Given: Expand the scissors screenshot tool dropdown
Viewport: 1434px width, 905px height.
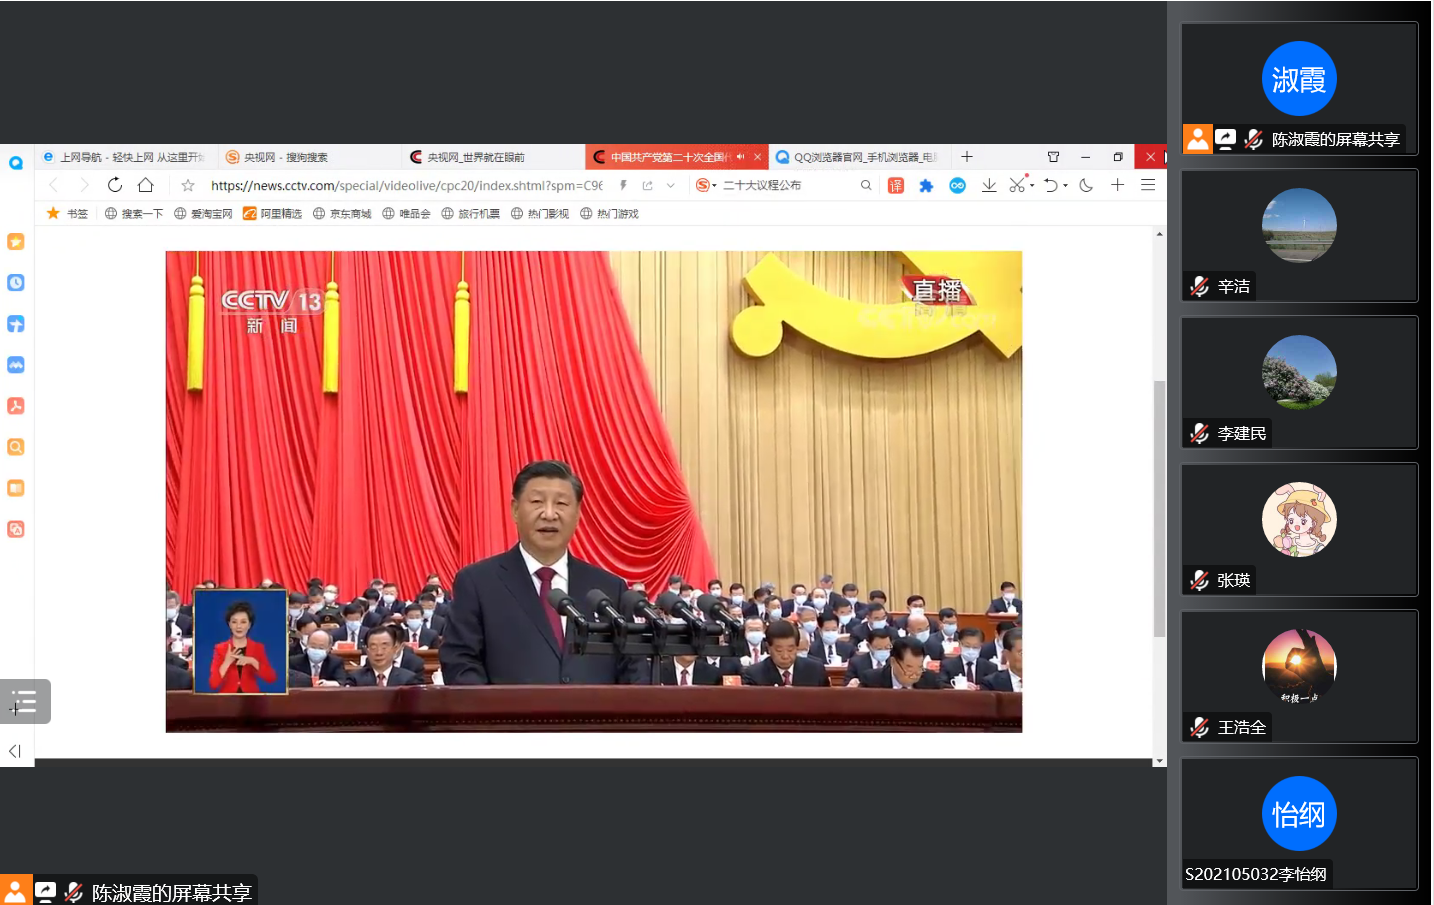Looking at the screenshot, I should [x=1032, y=186].
